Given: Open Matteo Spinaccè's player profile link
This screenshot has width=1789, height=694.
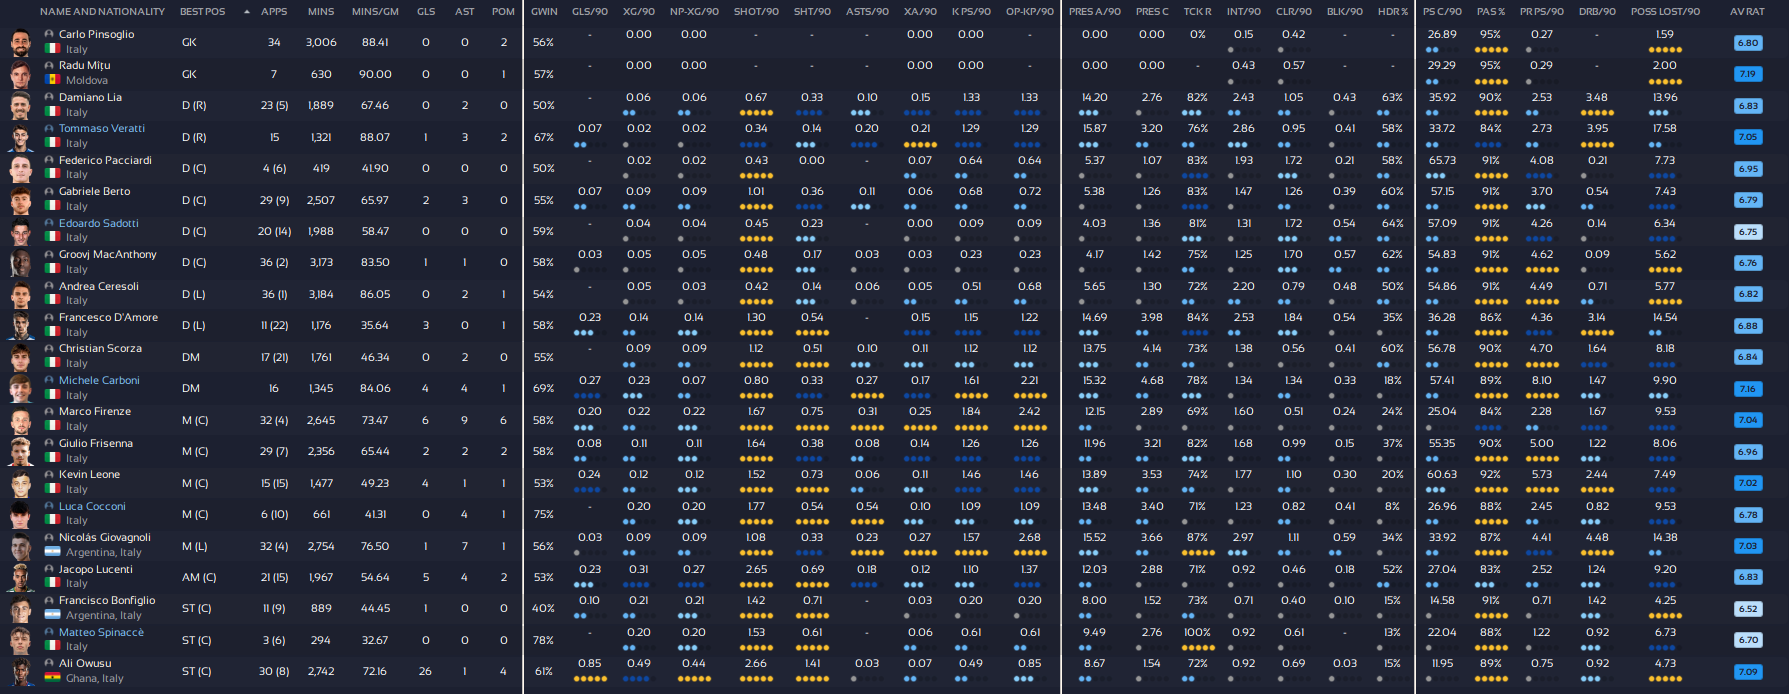Looking at the screenshot, I should pyautogui.click(x=101, y=632).
